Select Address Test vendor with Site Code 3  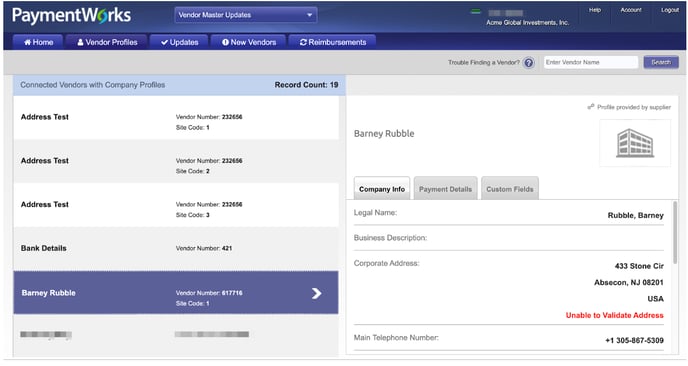(x=176, y=205)
